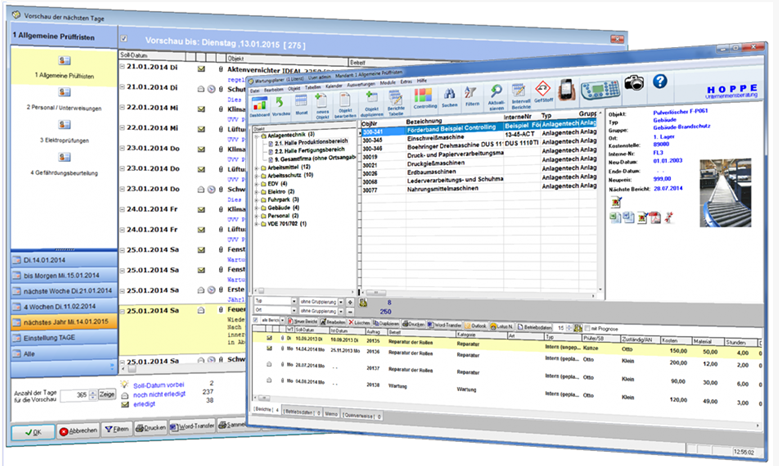Expand the EDV (4) tree node
This screenshot has width=779, height=466.
[257, 184]
